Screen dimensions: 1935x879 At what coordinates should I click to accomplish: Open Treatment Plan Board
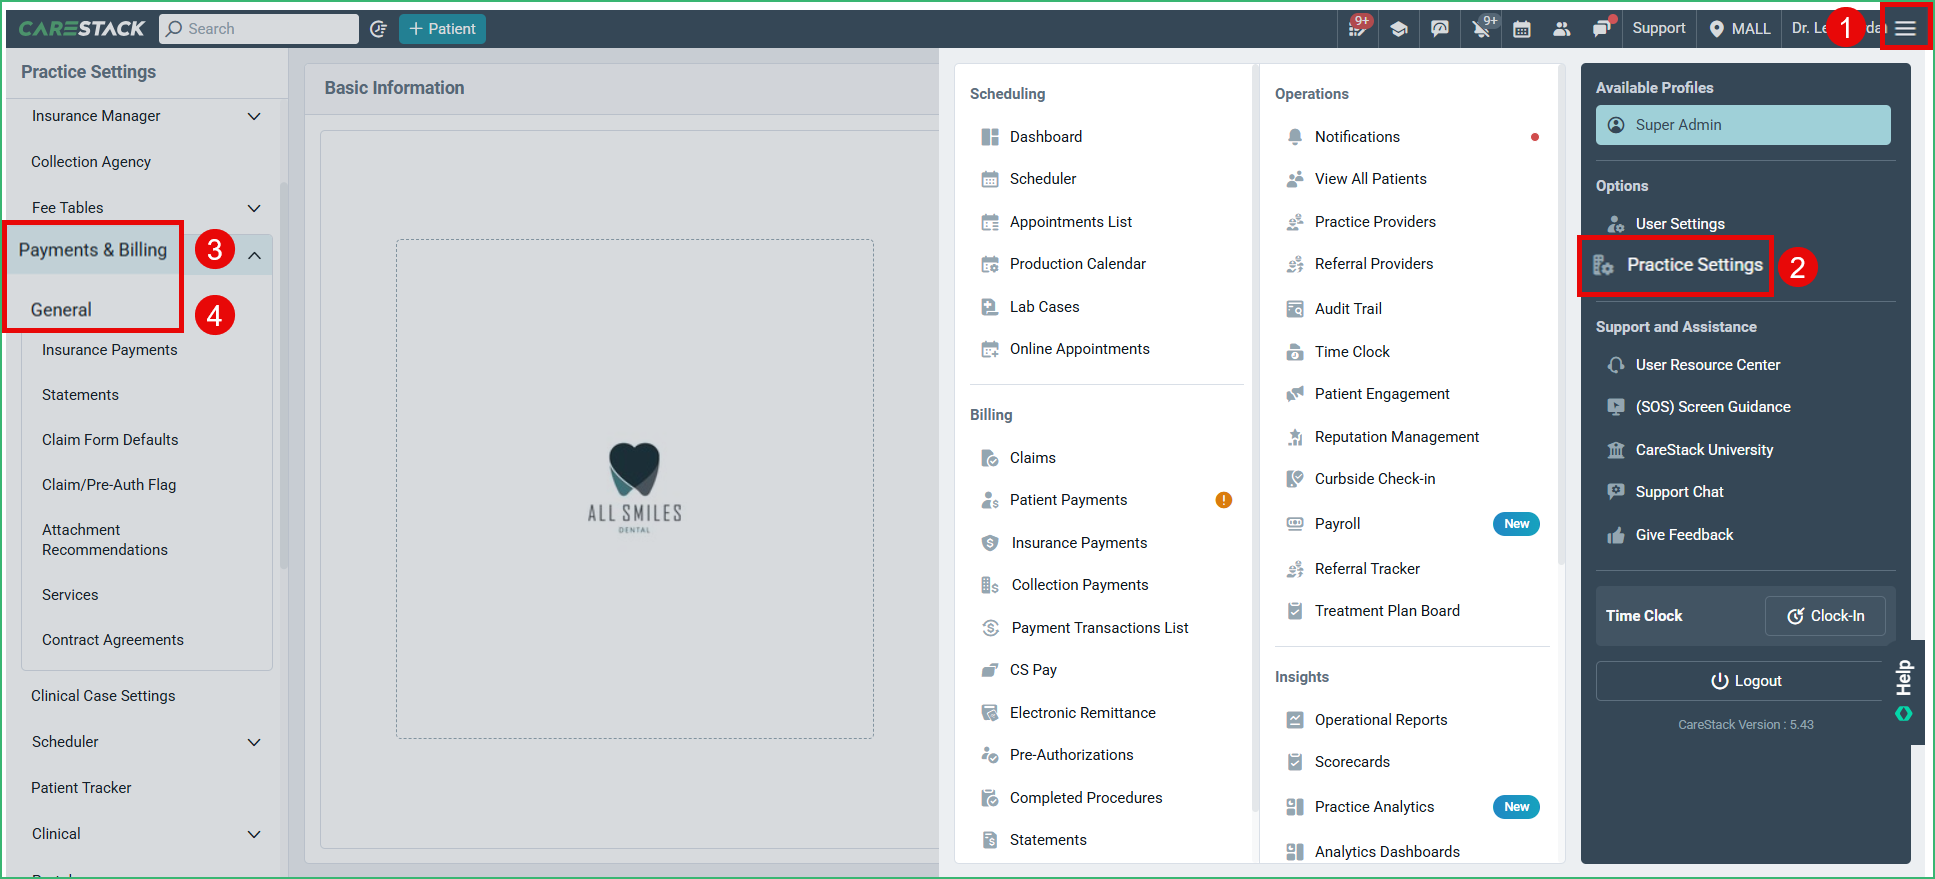click(x=1387, y=611)
